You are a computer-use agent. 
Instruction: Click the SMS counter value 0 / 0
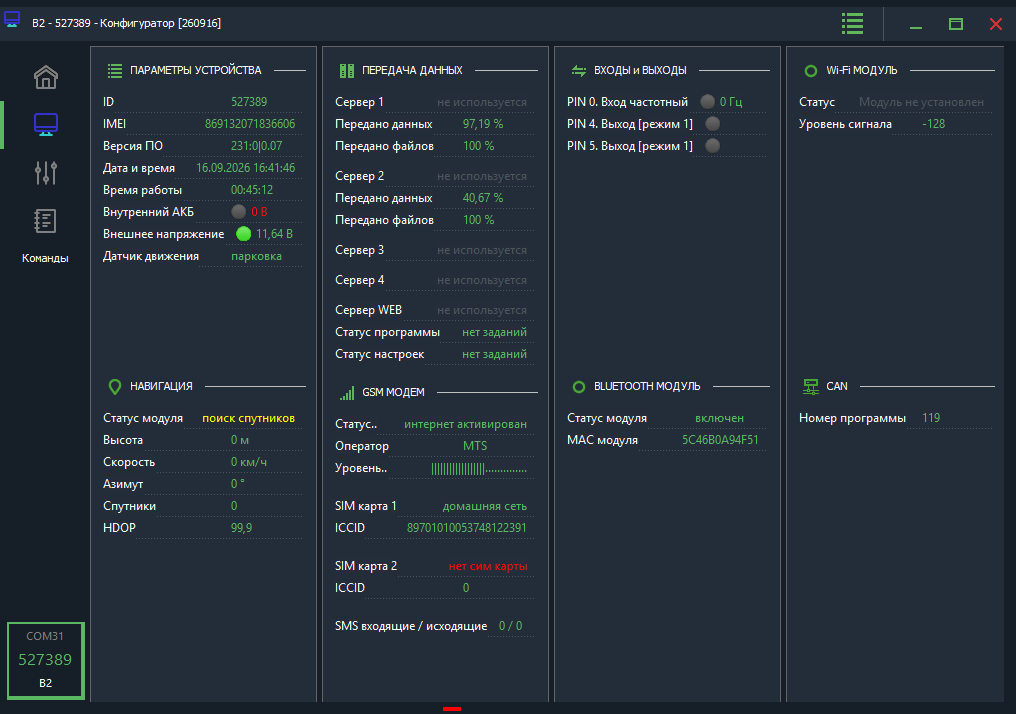[x=511, y=626]
